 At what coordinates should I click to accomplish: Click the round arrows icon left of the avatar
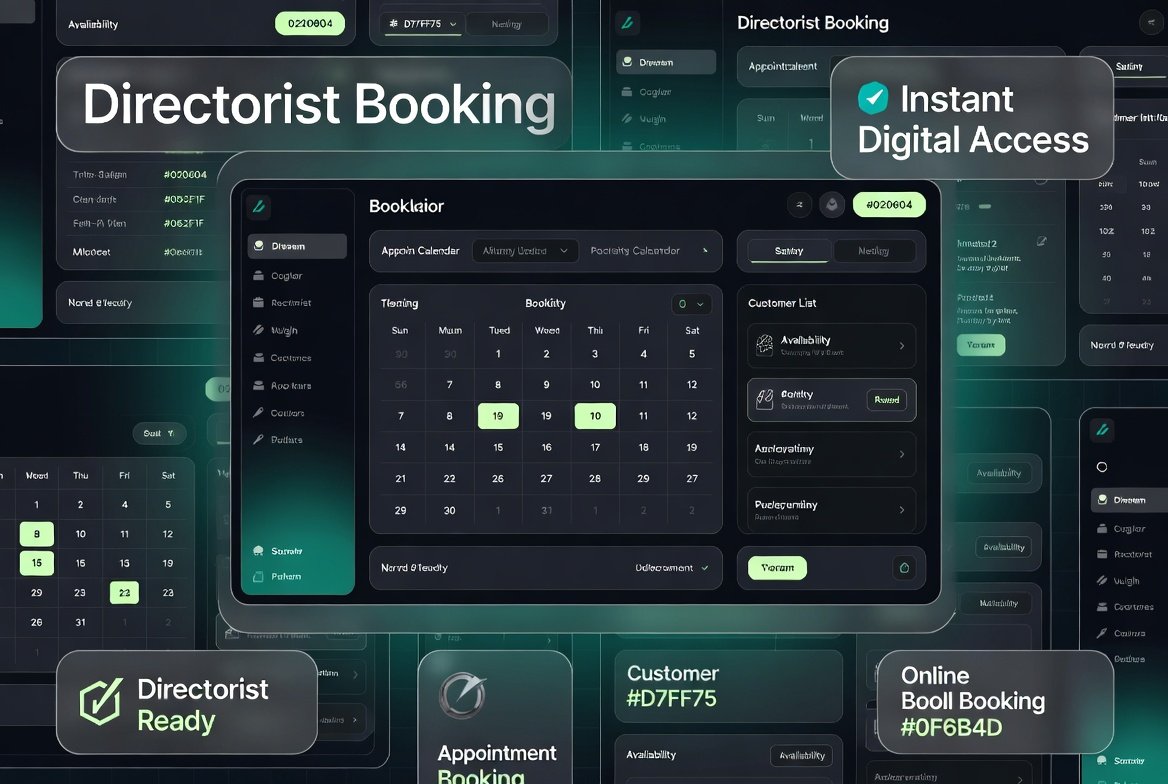pos(799,205)
